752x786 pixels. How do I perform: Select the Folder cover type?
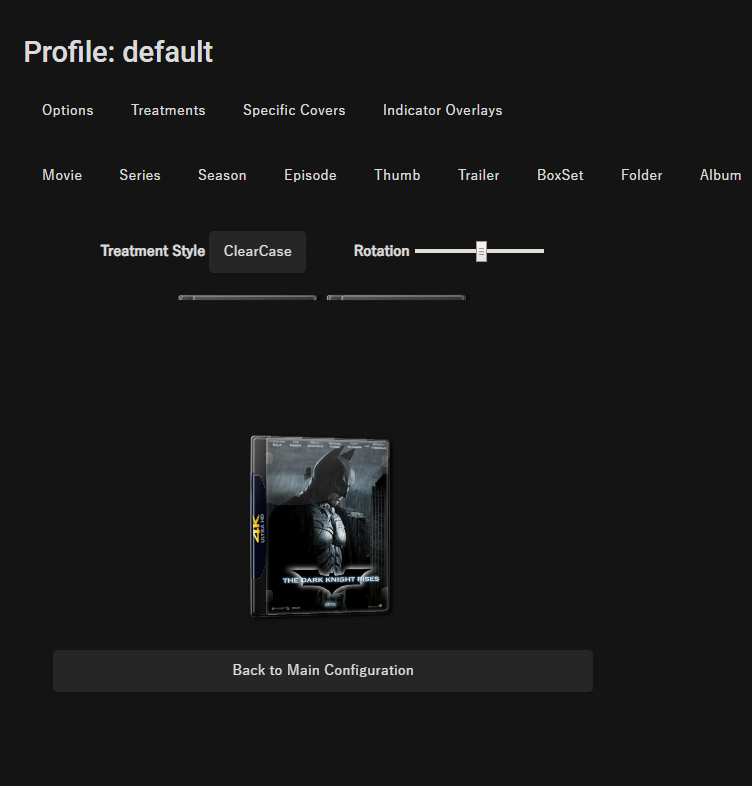click(x=641, y=175)
